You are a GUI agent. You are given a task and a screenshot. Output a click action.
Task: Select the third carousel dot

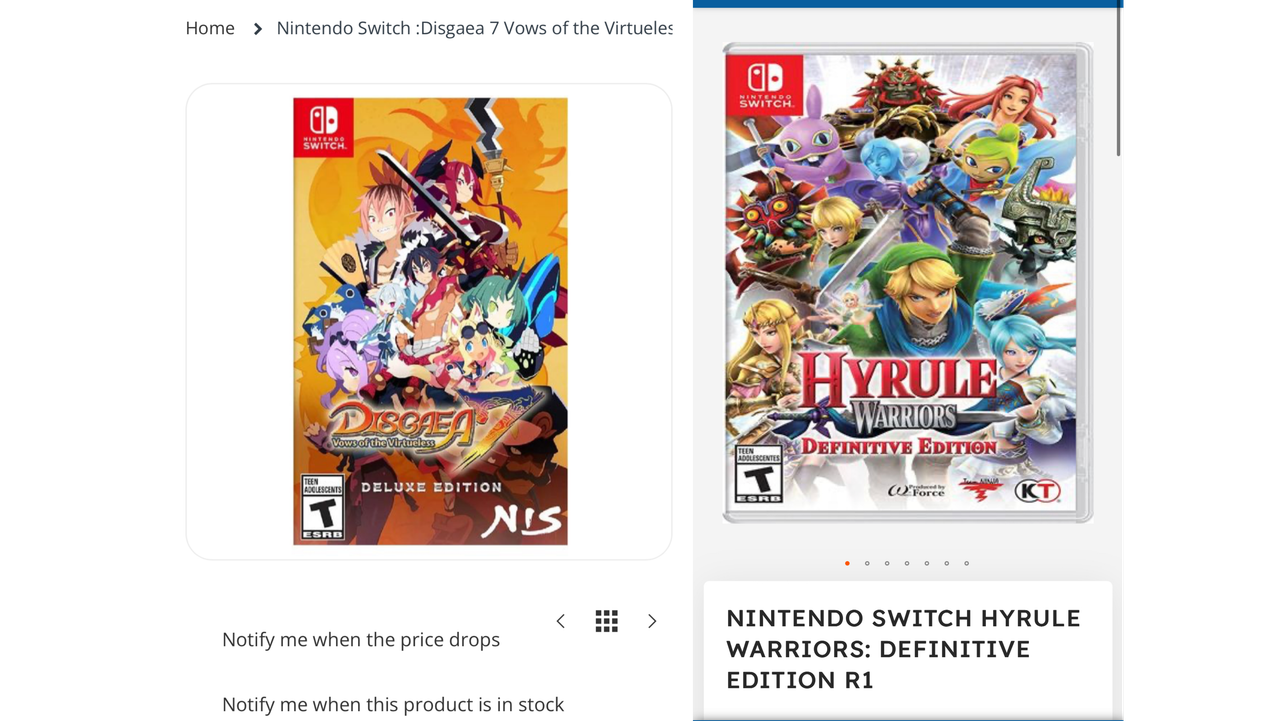887,563
